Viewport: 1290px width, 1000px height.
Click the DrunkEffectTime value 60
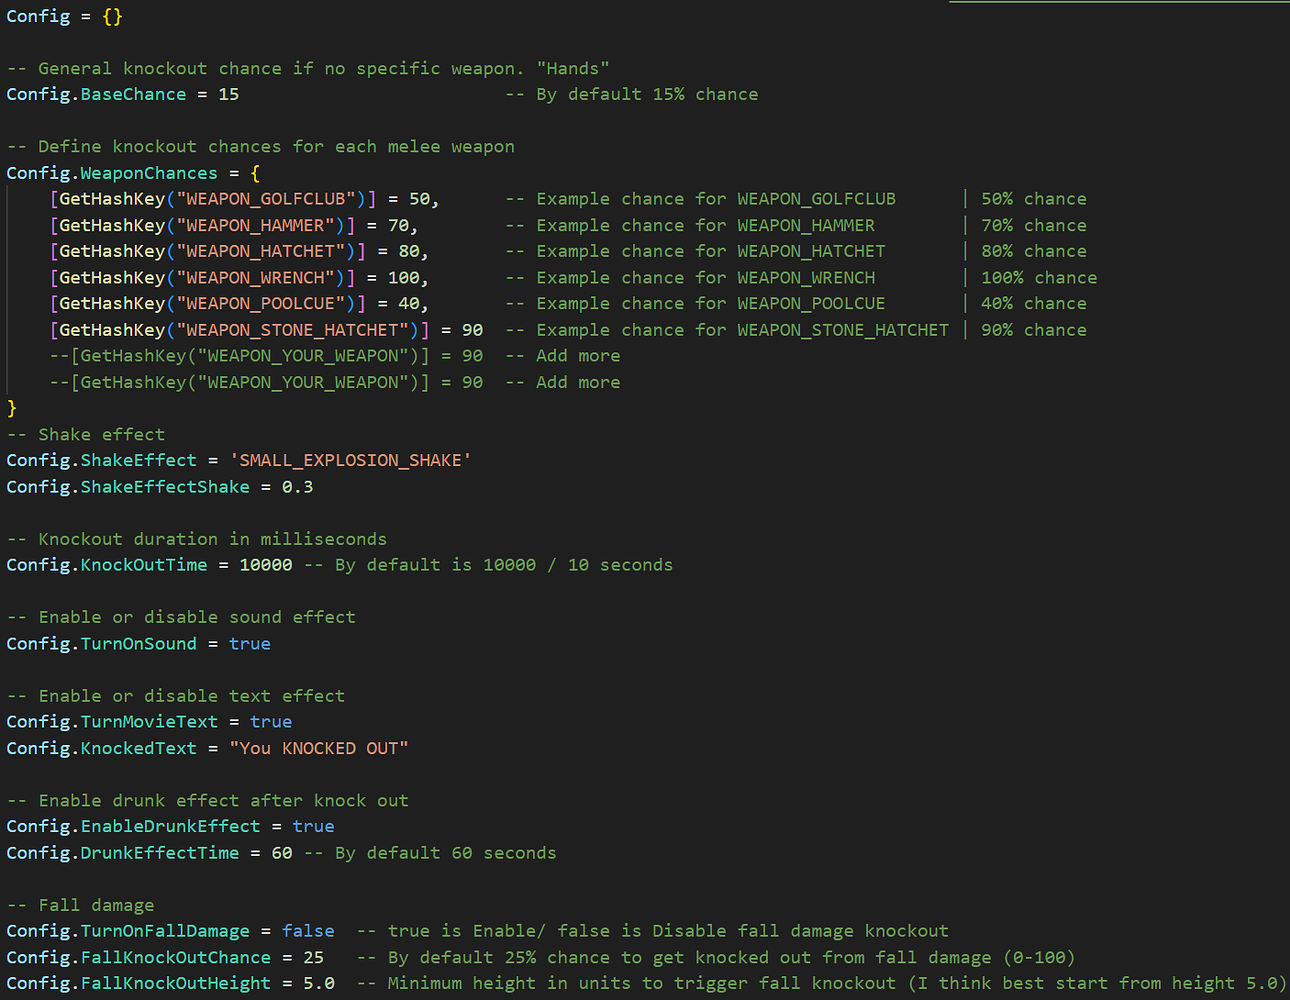281,852
